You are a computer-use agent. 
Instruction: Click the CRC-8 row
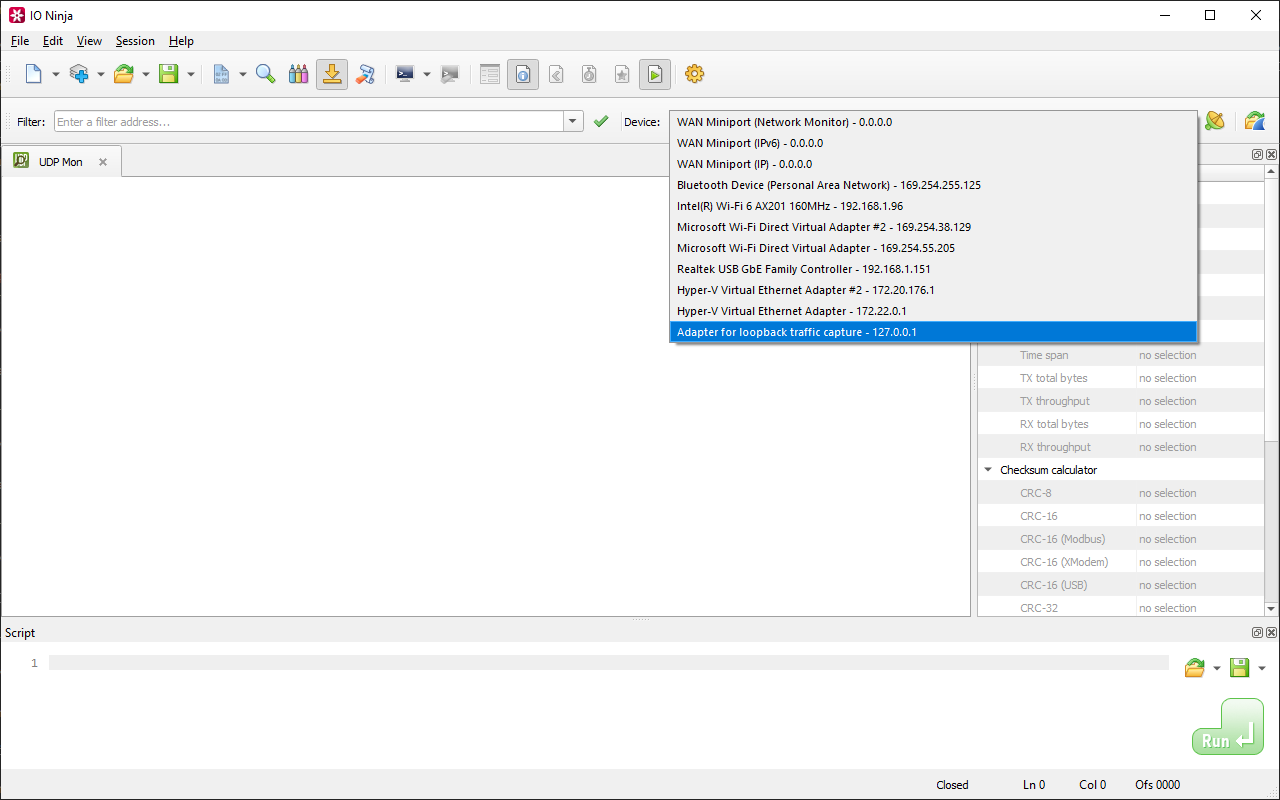tap(1122, 493)
